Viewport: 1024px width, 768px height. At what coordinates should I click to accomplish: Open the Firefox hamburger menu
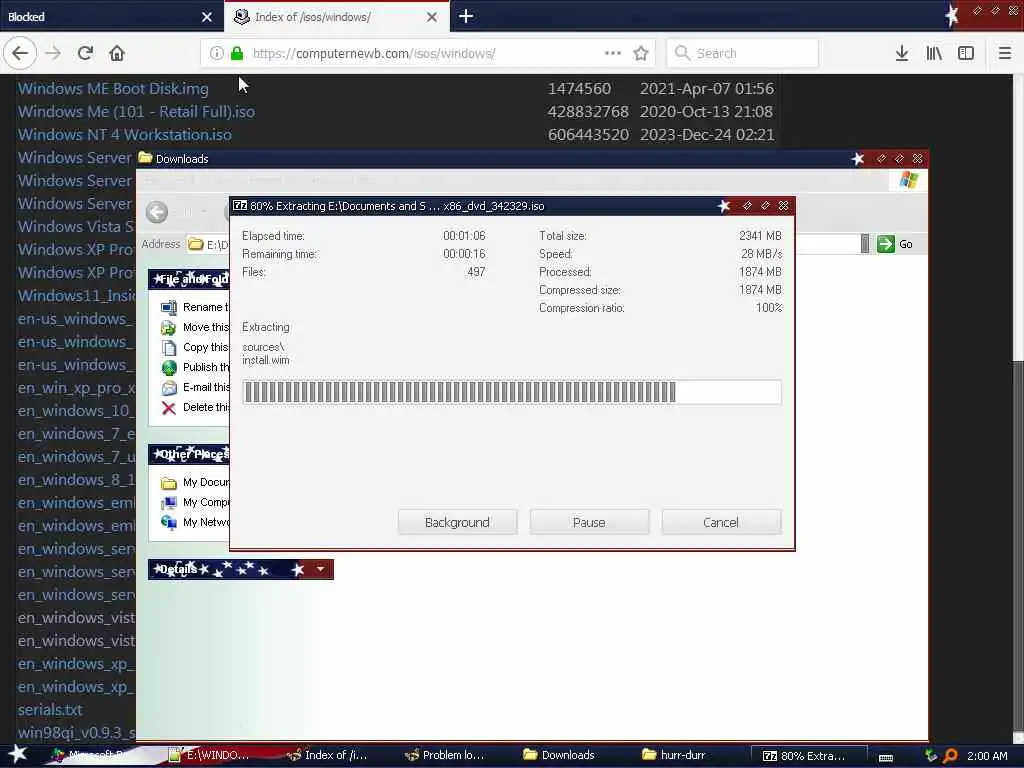point(1004,53)
